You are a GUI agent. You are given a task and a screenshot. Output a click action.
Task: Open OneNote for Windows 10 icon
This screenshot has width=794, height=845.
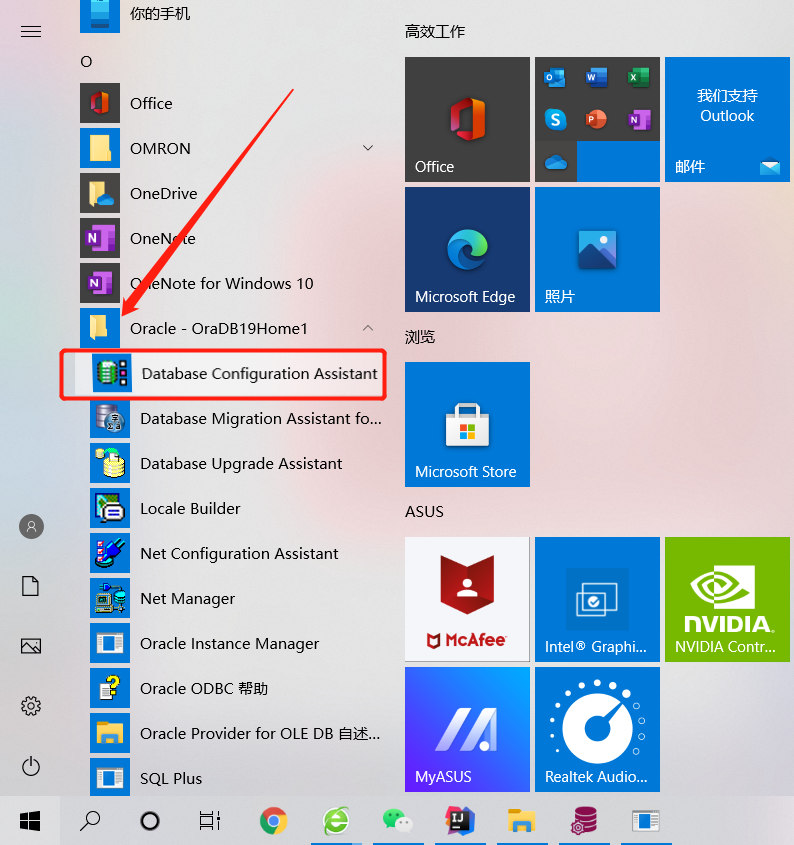pos(100,283)
